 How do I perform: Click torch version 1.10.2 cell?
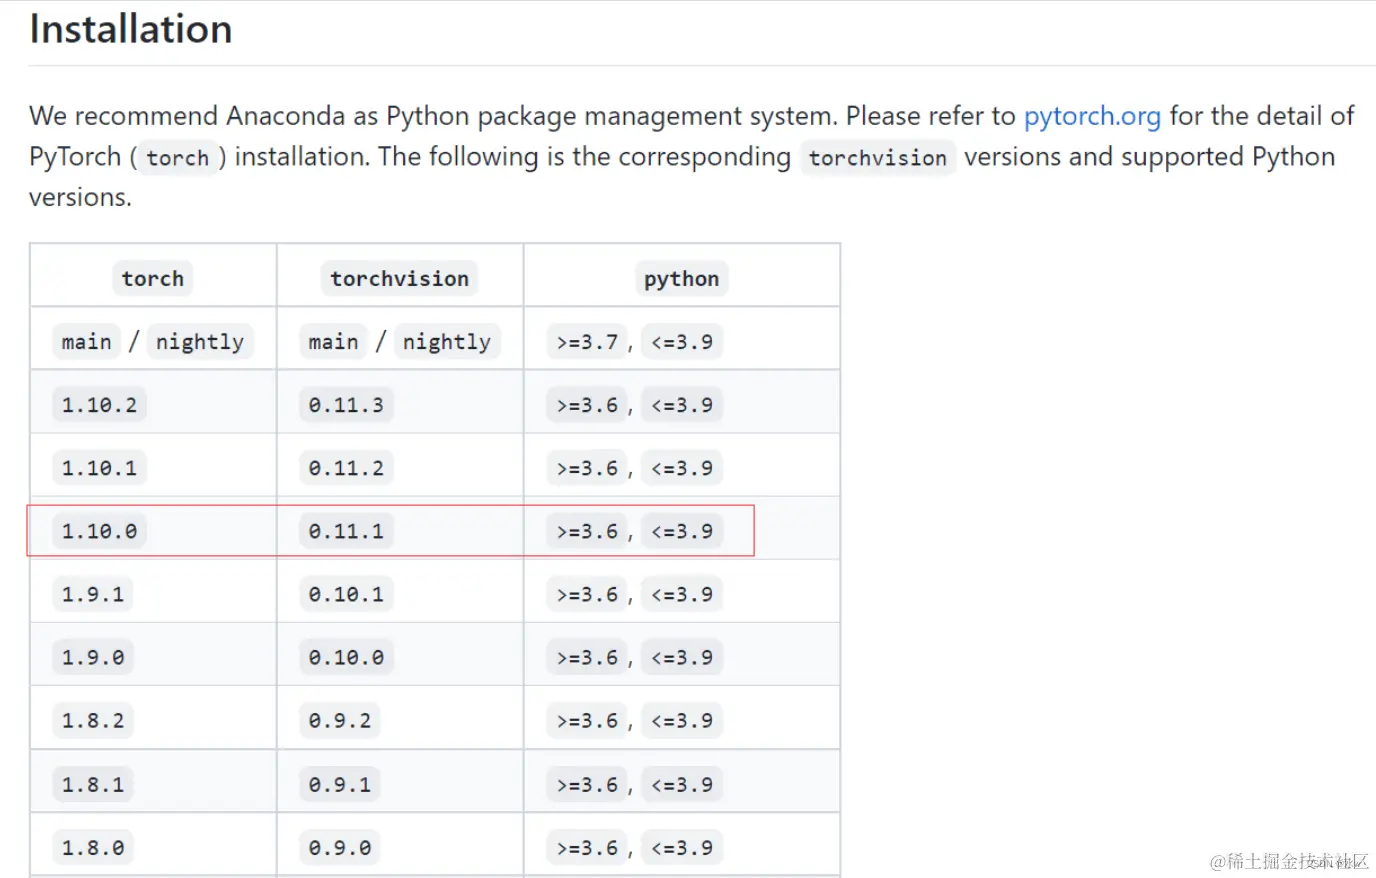click(x=99, y=405)
